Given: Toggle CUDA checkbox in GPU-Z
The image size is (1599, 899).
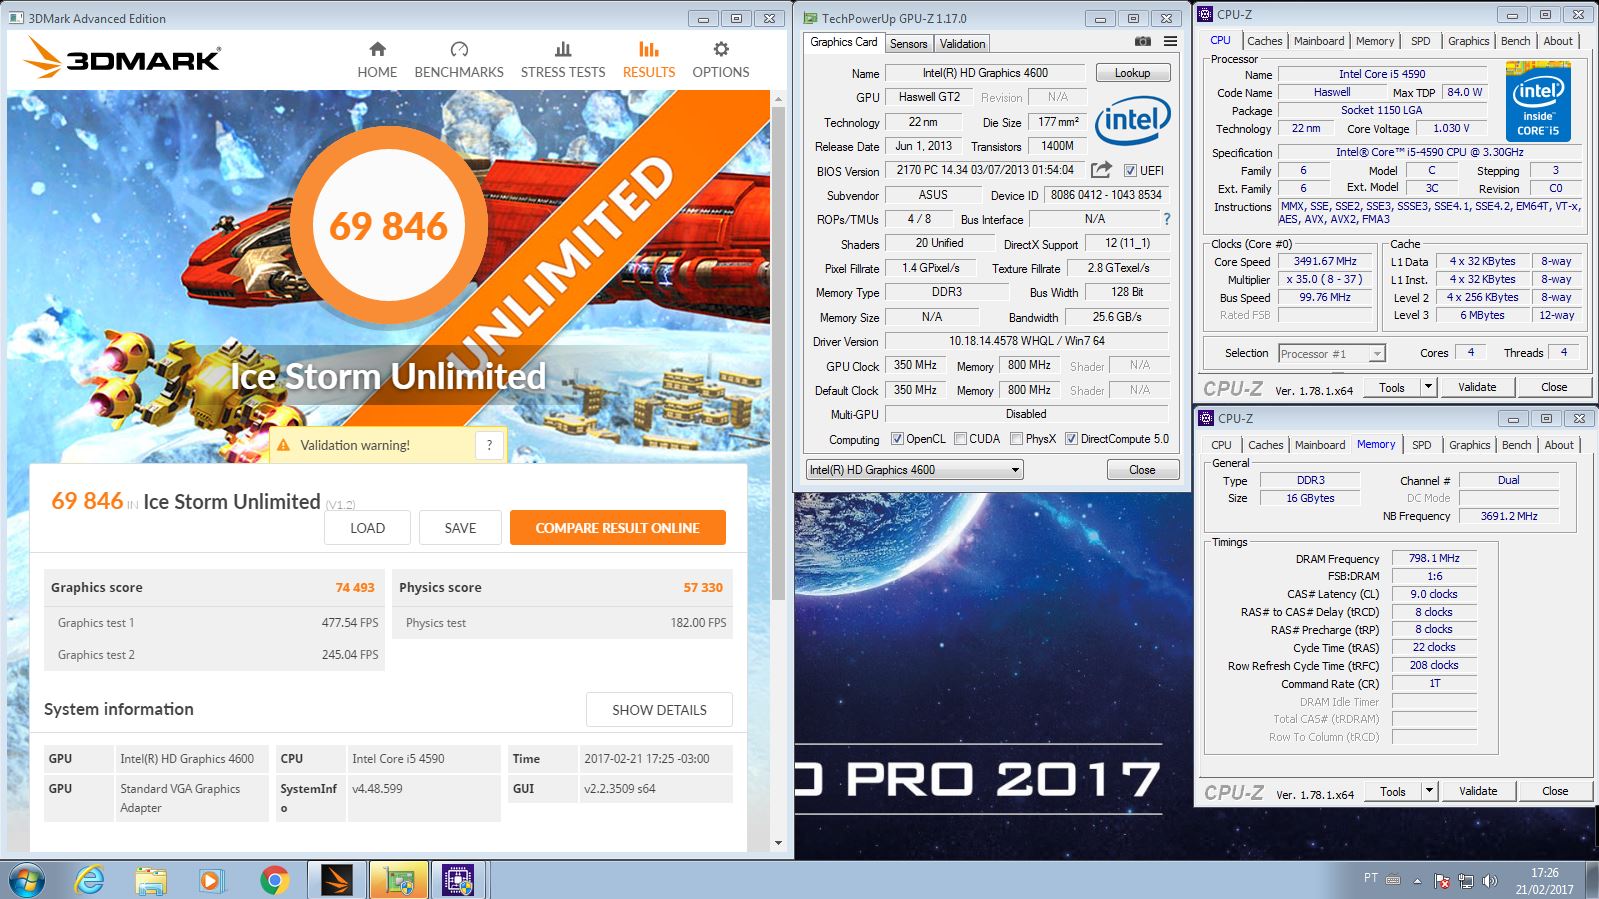Looking at the screenshot, I should tap(960, 439).
